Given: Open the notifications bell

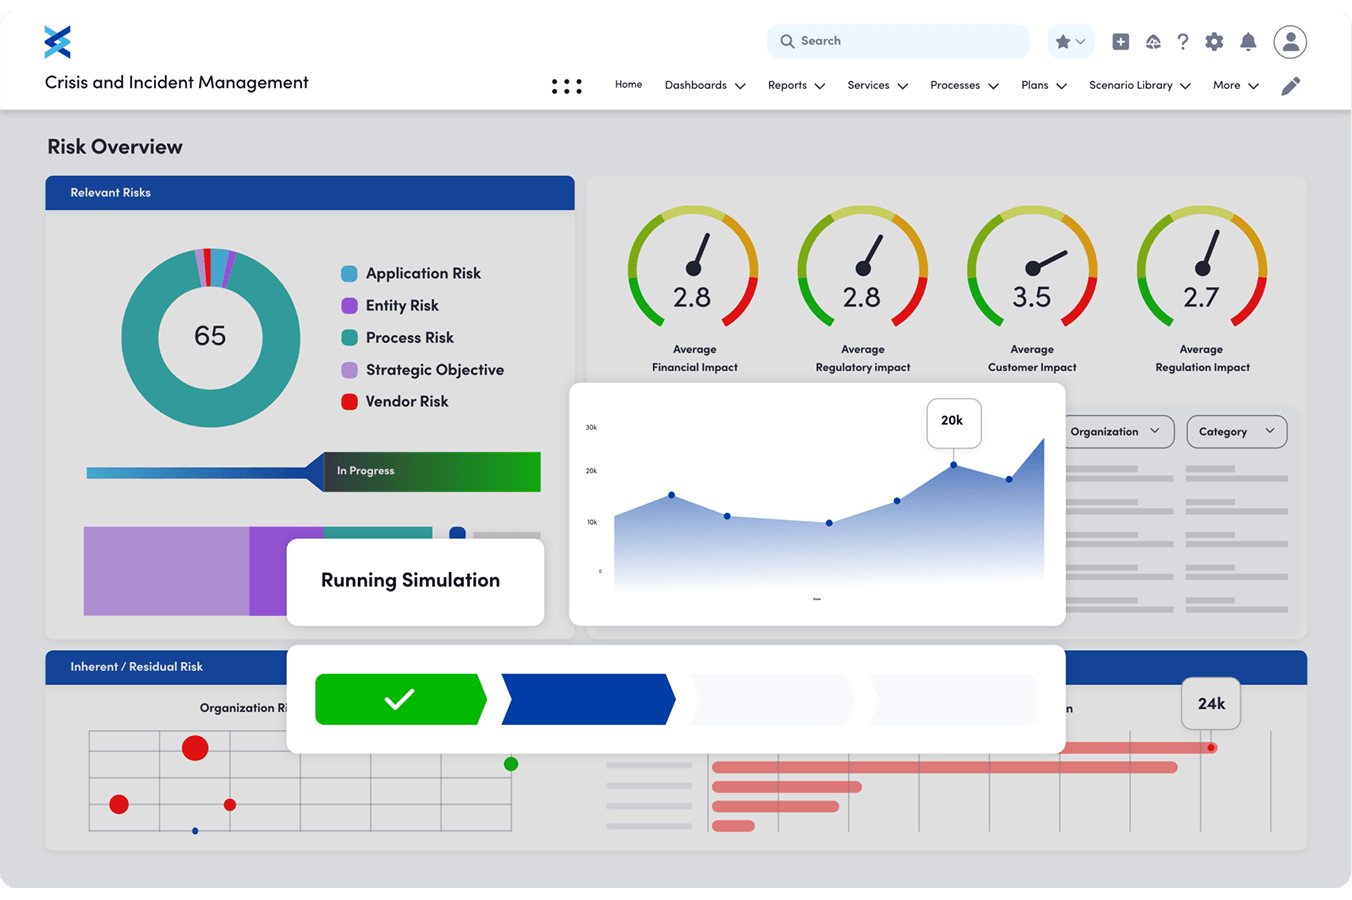Looking at the screenshot, I should (1248, 41).
